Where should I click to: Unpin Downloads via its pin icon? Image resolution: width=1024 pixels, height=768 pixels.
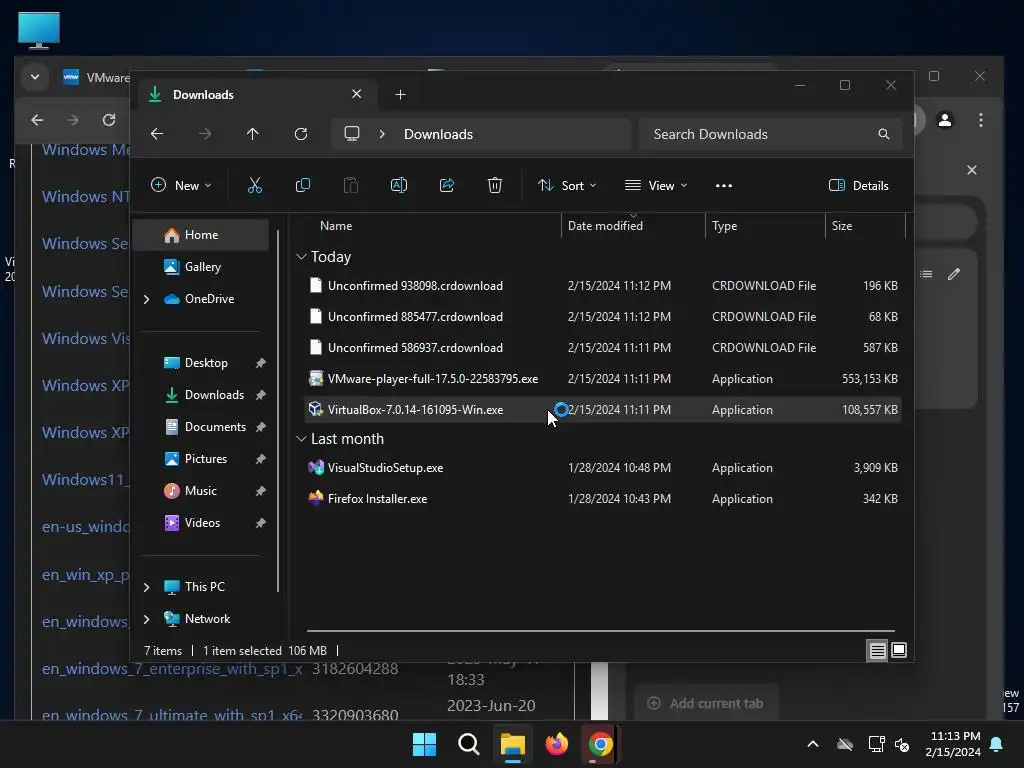click(x=261, y=395)
